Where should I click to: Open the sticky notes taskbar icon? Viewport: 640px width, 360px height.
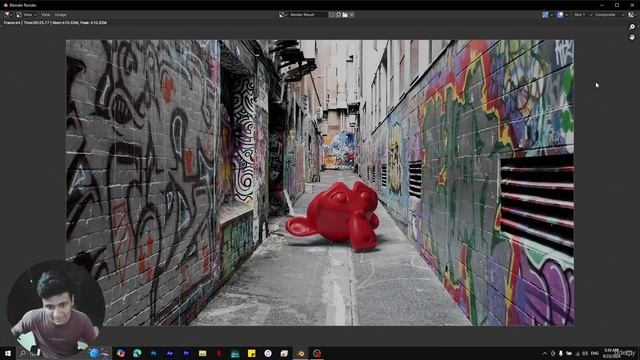pos(251,353)
